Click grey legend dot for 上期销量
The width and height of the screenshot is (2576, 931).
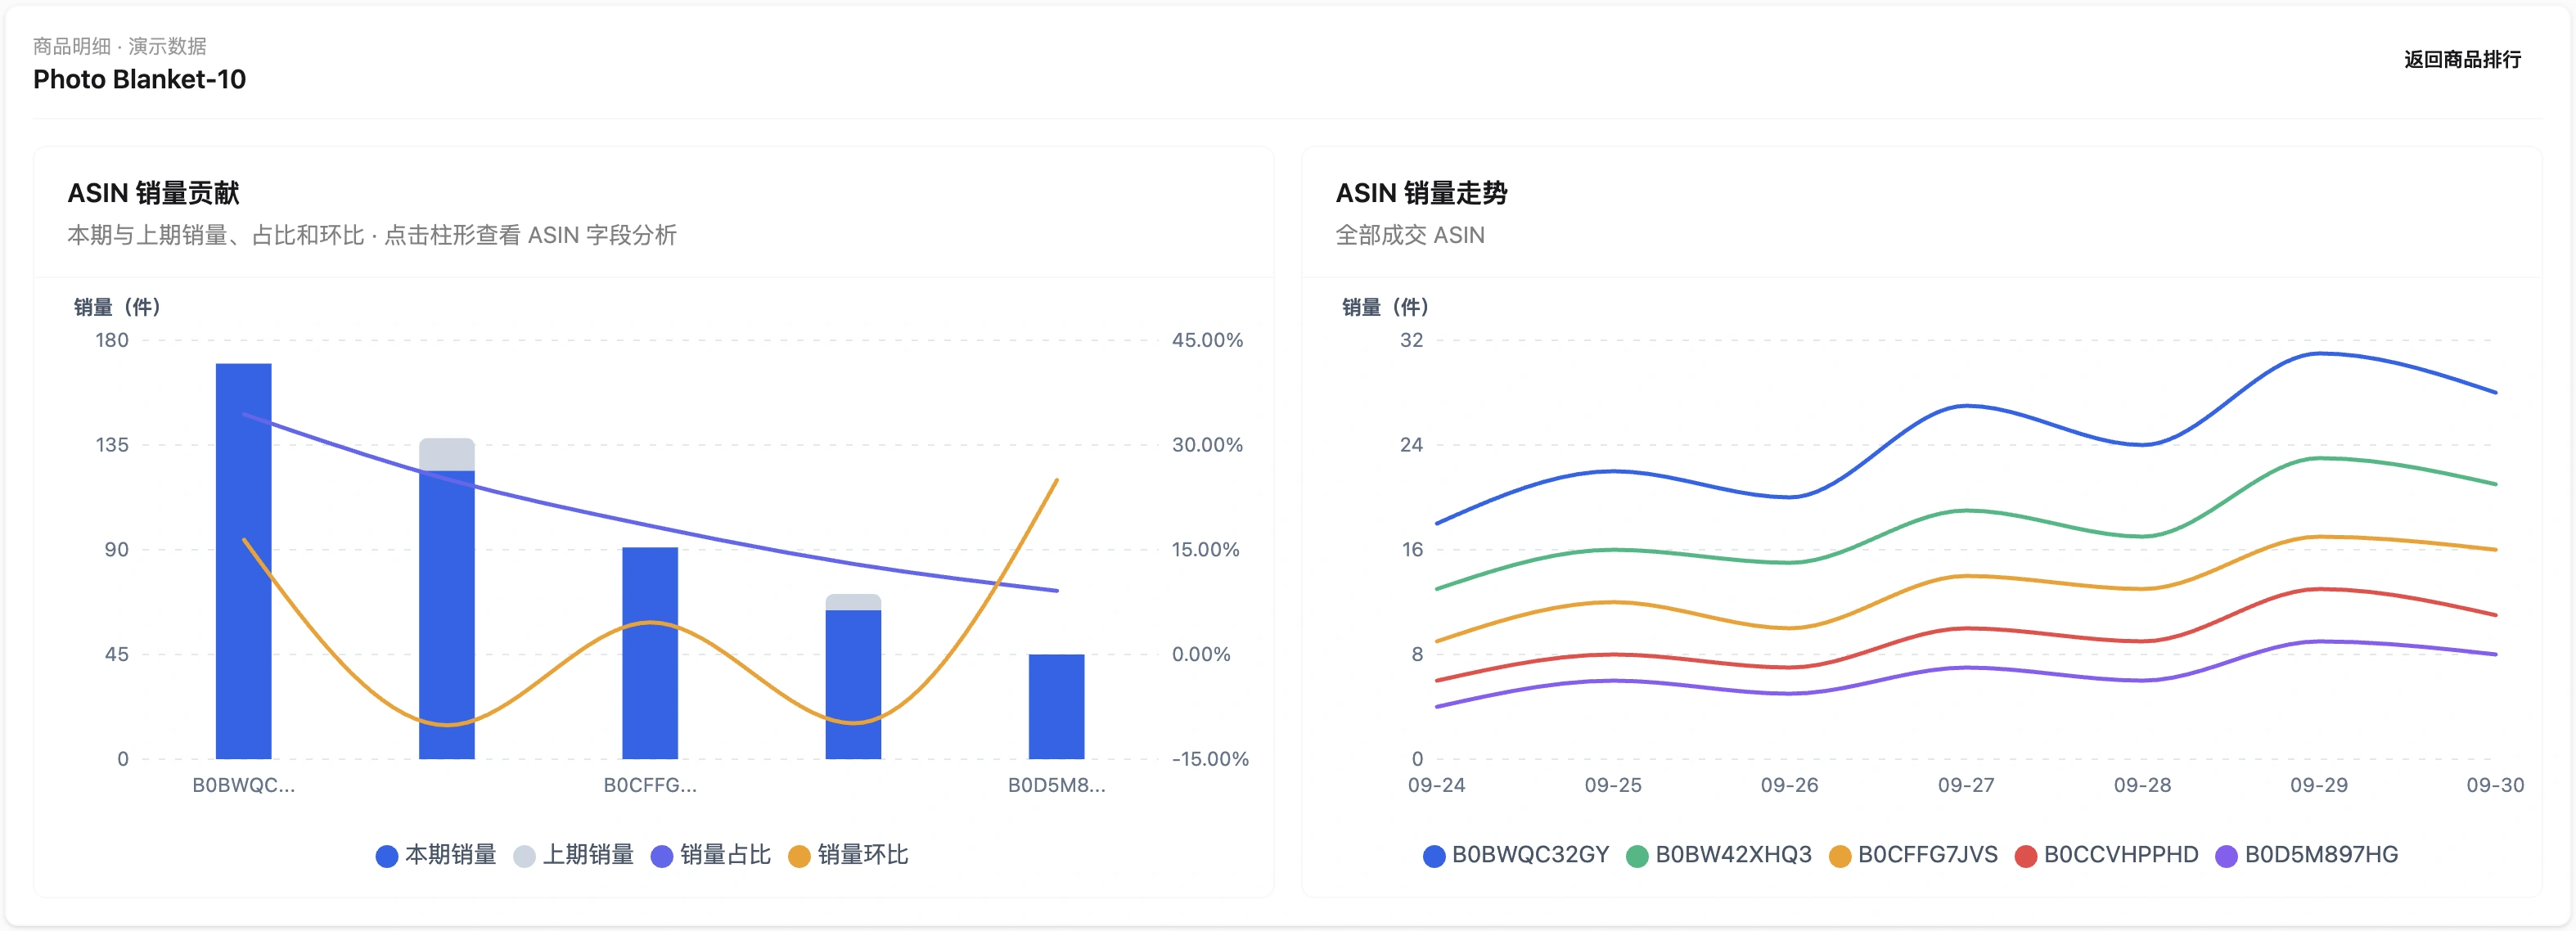pos(524,856)
